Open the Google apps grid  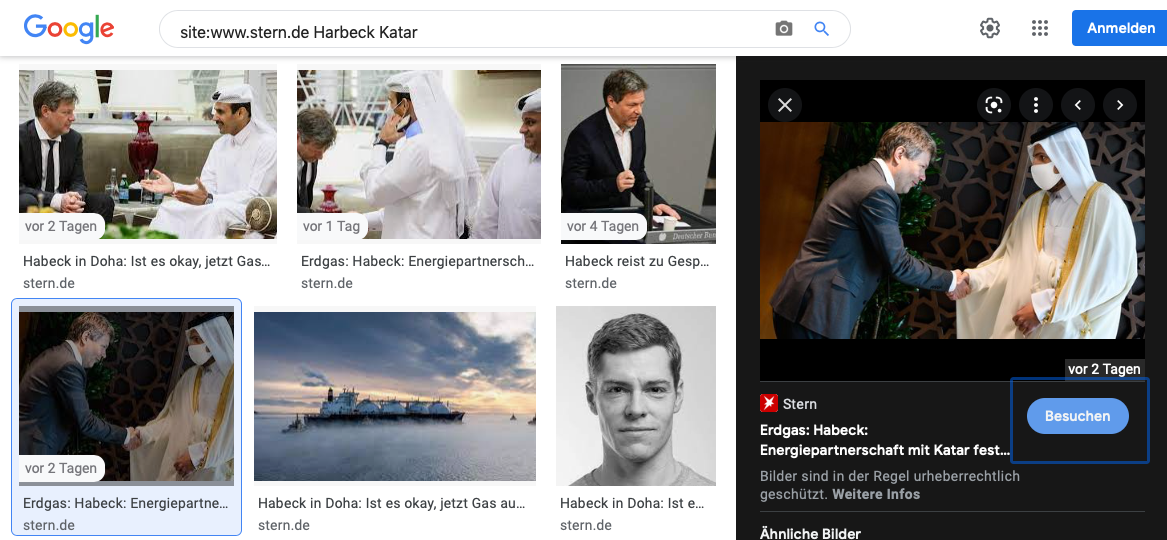tap(1040, 29)
